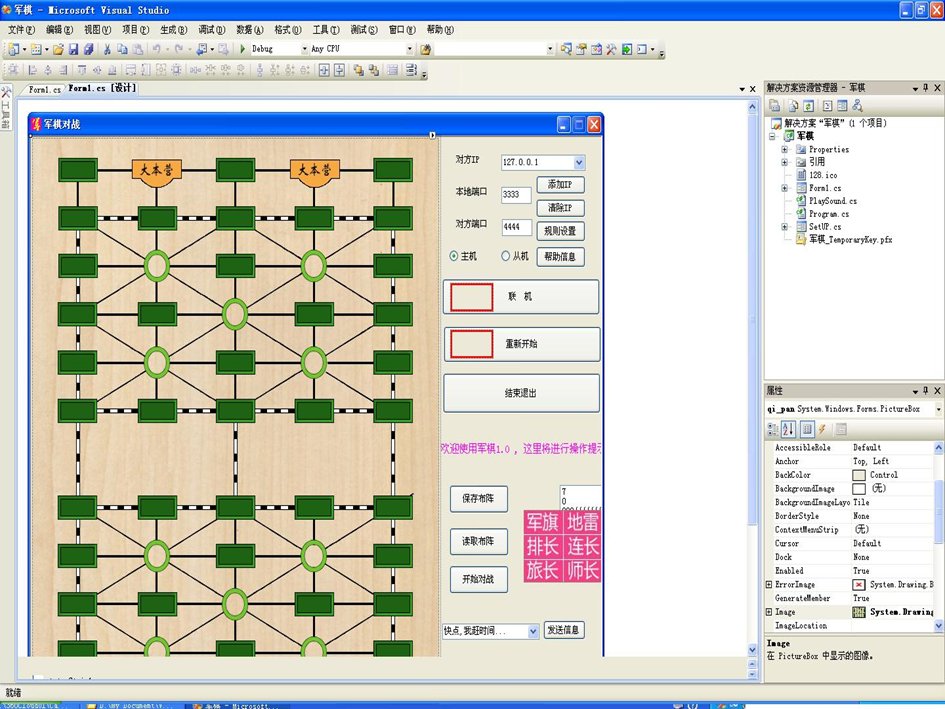Viewport: 945px width, 709px height.
Task: Click the 添加IP button
Action: (560, 185)
